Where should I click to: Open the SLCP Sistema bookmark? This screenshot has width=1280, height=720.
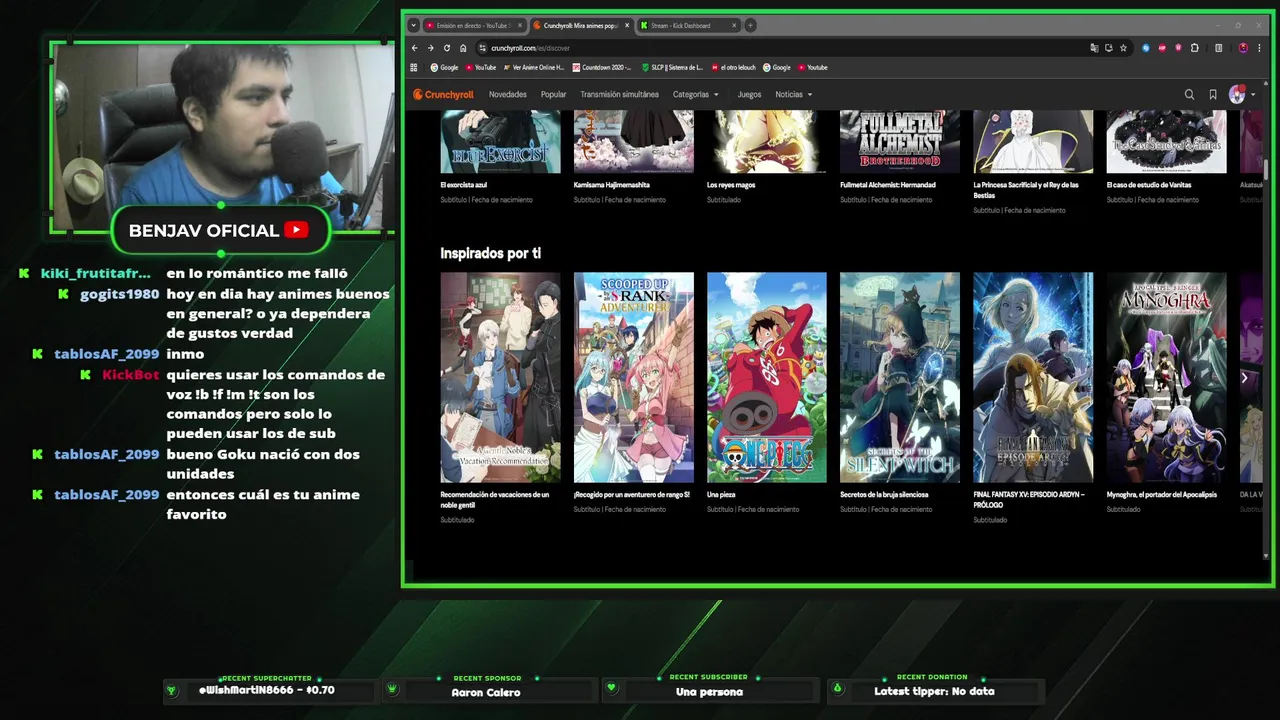(x=672, y=67)
